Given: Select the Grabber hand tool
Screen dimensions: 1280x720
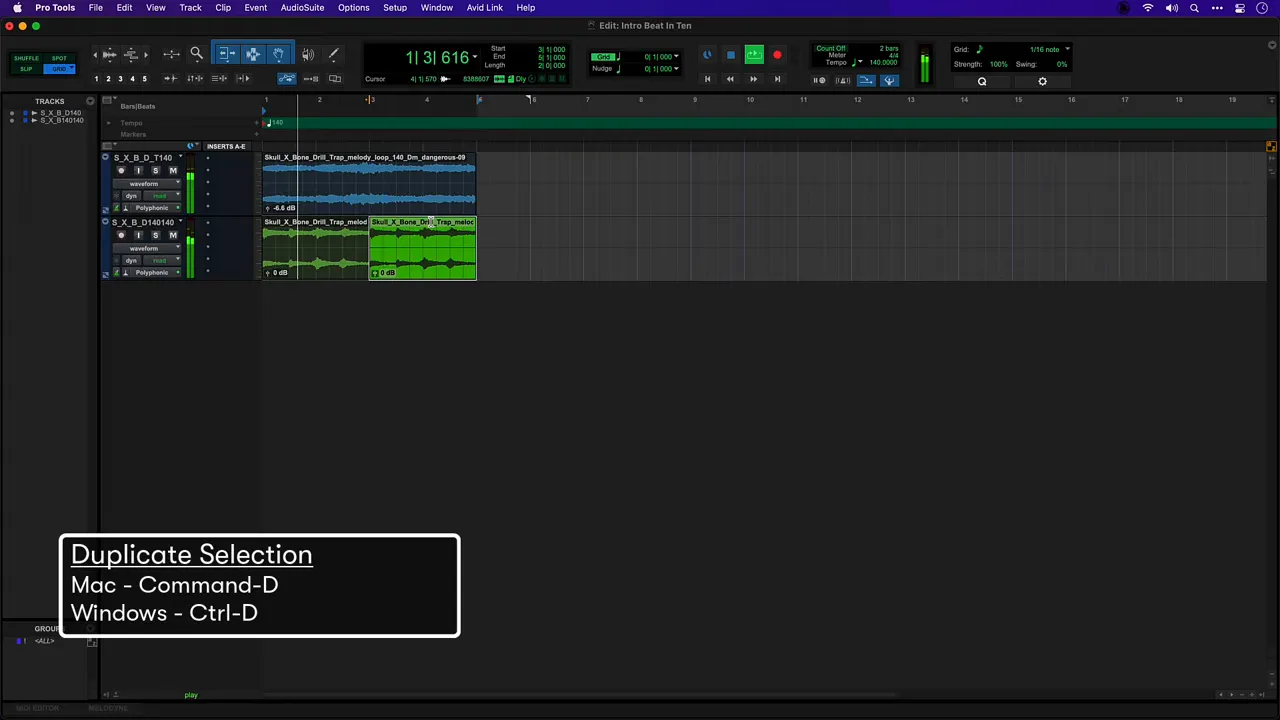Looking at the screenshot, I should click(278, 55).
